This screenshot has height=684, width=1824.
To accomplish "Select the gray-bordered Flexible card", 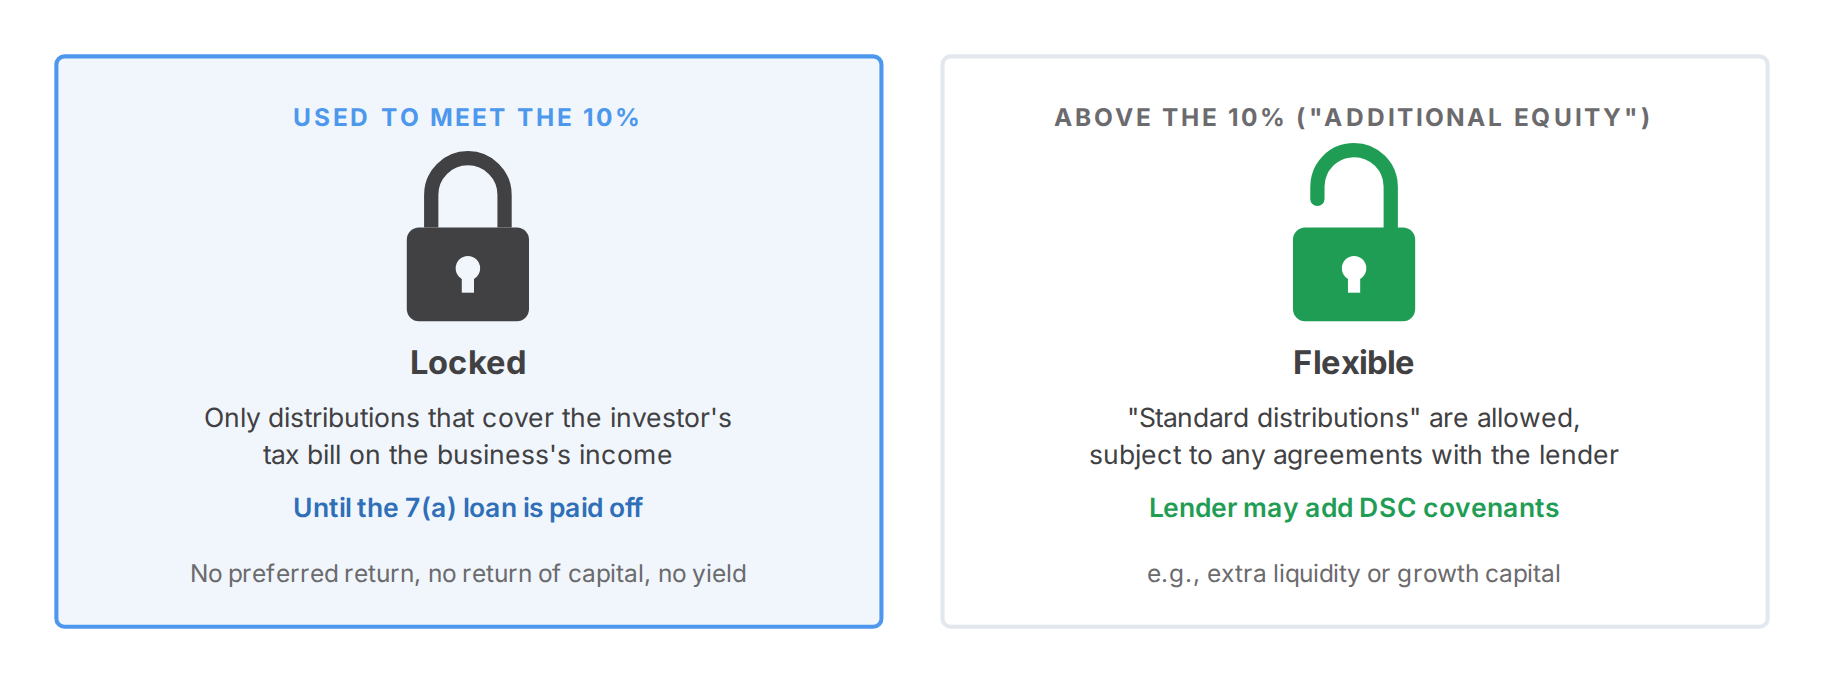I will 1354,341.
